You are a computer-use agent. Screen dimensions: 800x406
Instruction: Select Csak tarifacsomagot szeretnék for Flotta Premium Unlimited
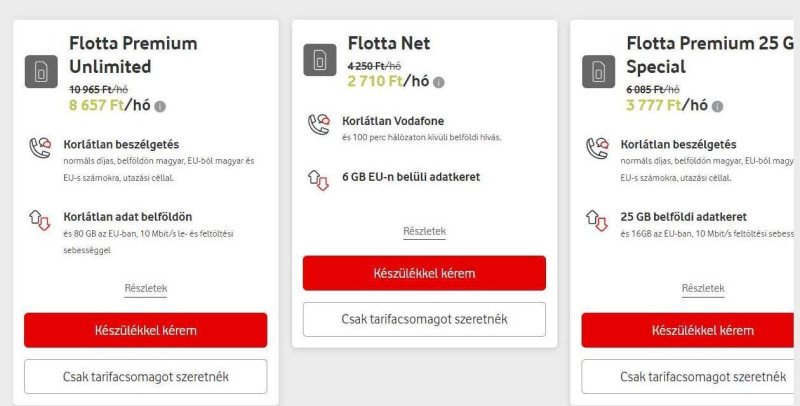point(146,377)
